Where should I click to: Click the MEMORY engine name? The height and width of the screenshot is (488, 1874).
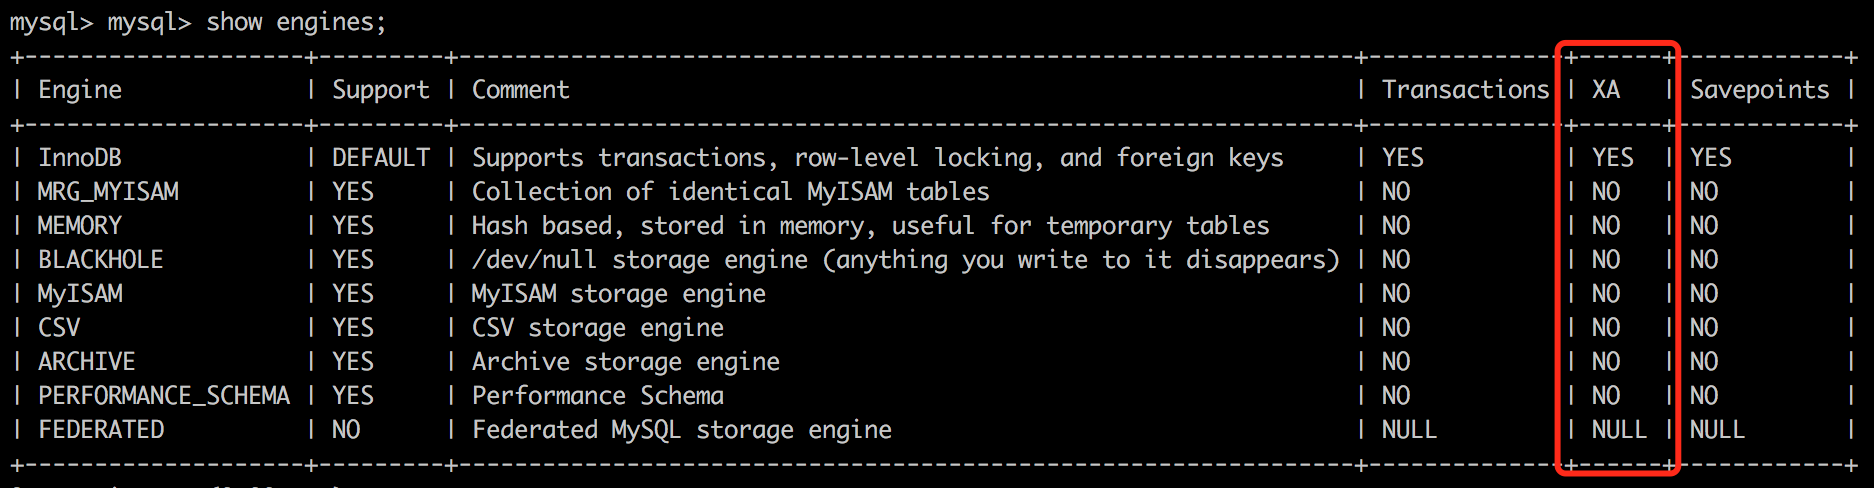[x=80, y=226]
